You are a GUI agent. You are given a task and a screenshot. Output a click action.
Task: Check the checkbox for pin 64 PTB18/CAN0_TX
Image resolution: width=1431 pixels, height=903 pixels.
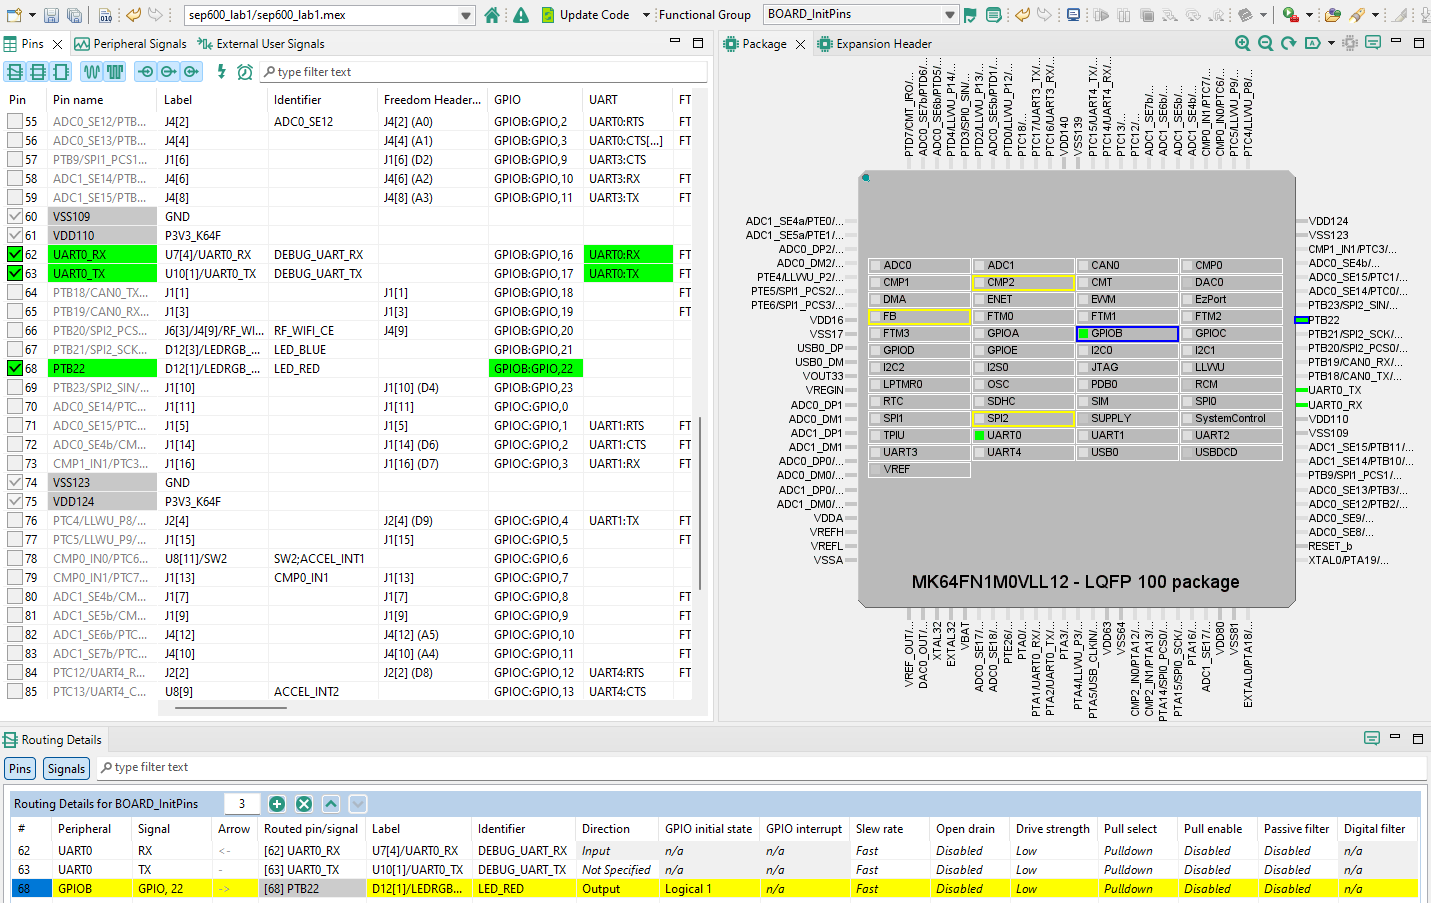pyautogui.click(x=14, y=292)
